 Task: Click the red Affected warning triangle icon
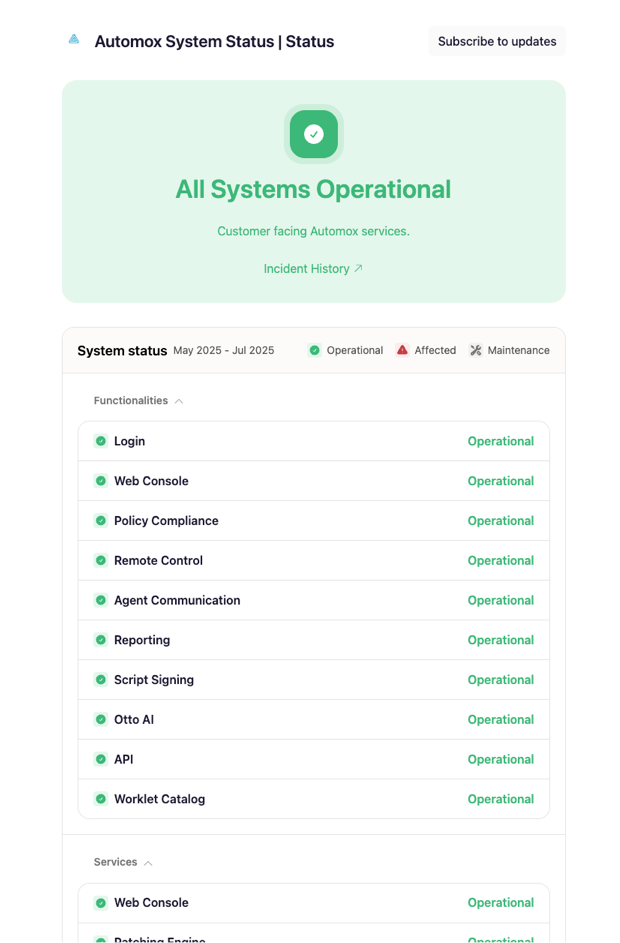[x=402, y=350]
